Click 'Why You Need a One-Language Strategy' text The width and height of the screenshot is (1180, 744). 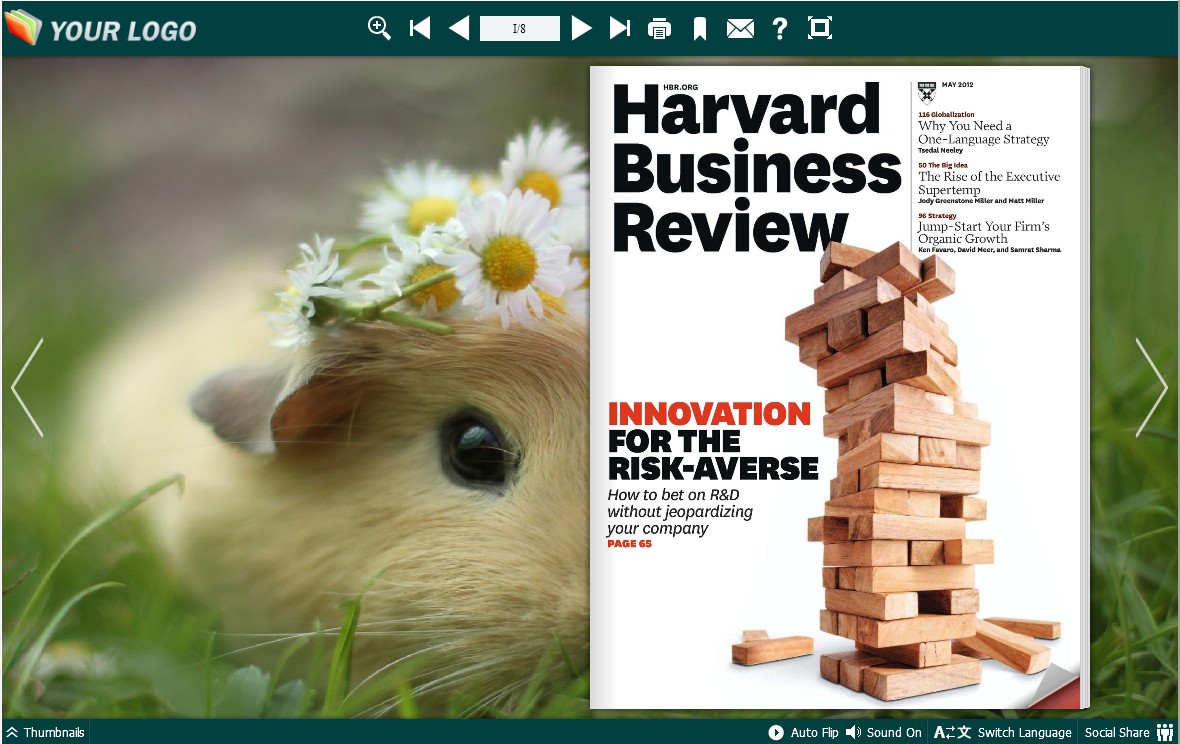pos(983,132)
